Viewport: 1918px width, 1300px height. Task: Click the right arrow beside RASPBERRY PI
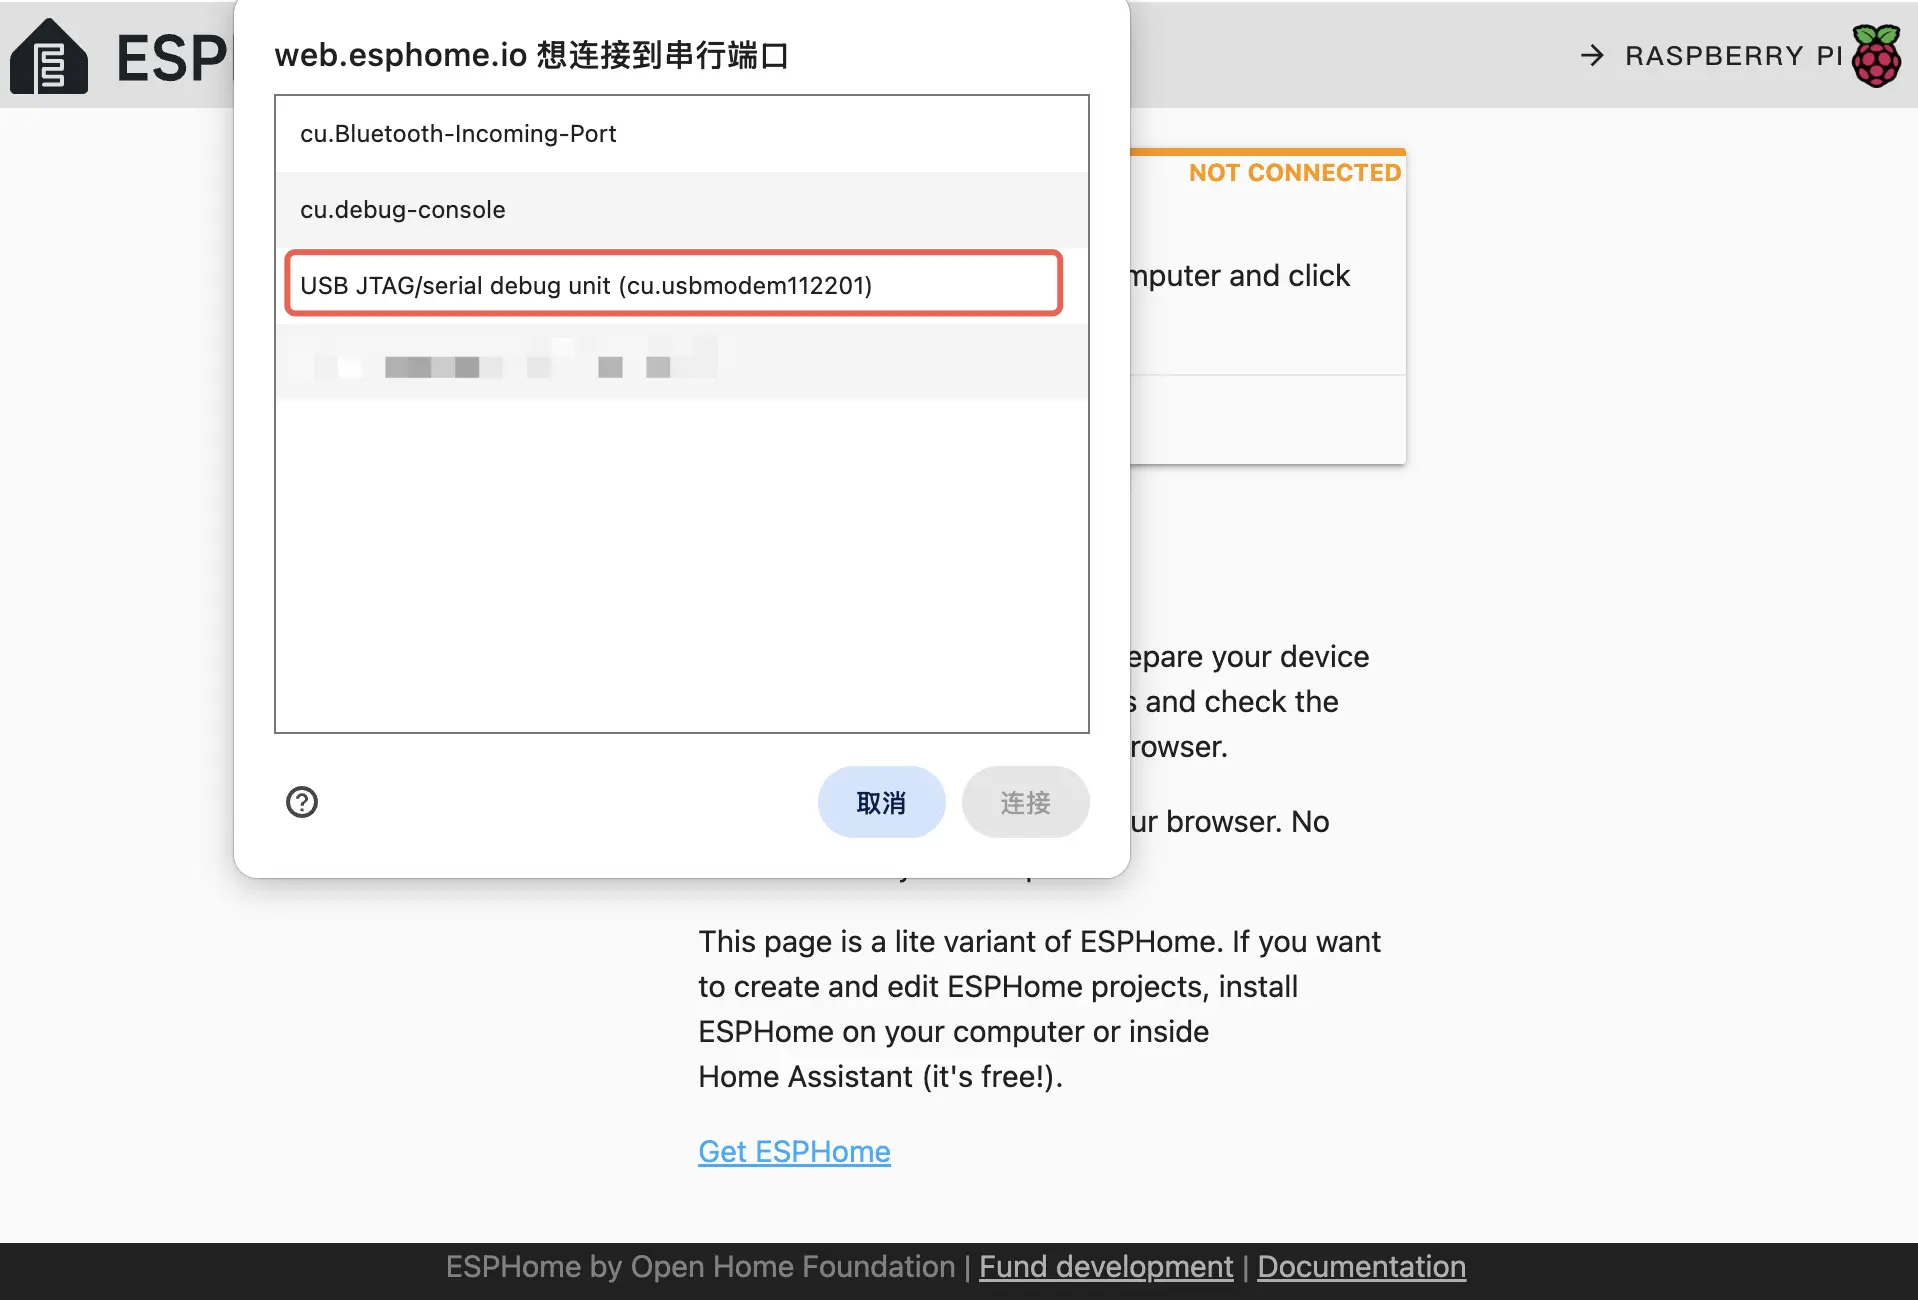pos(1591,56)
